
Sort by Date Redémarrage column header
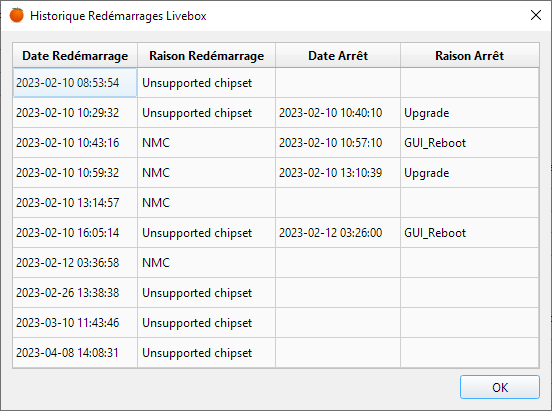[x=75, y=55]
